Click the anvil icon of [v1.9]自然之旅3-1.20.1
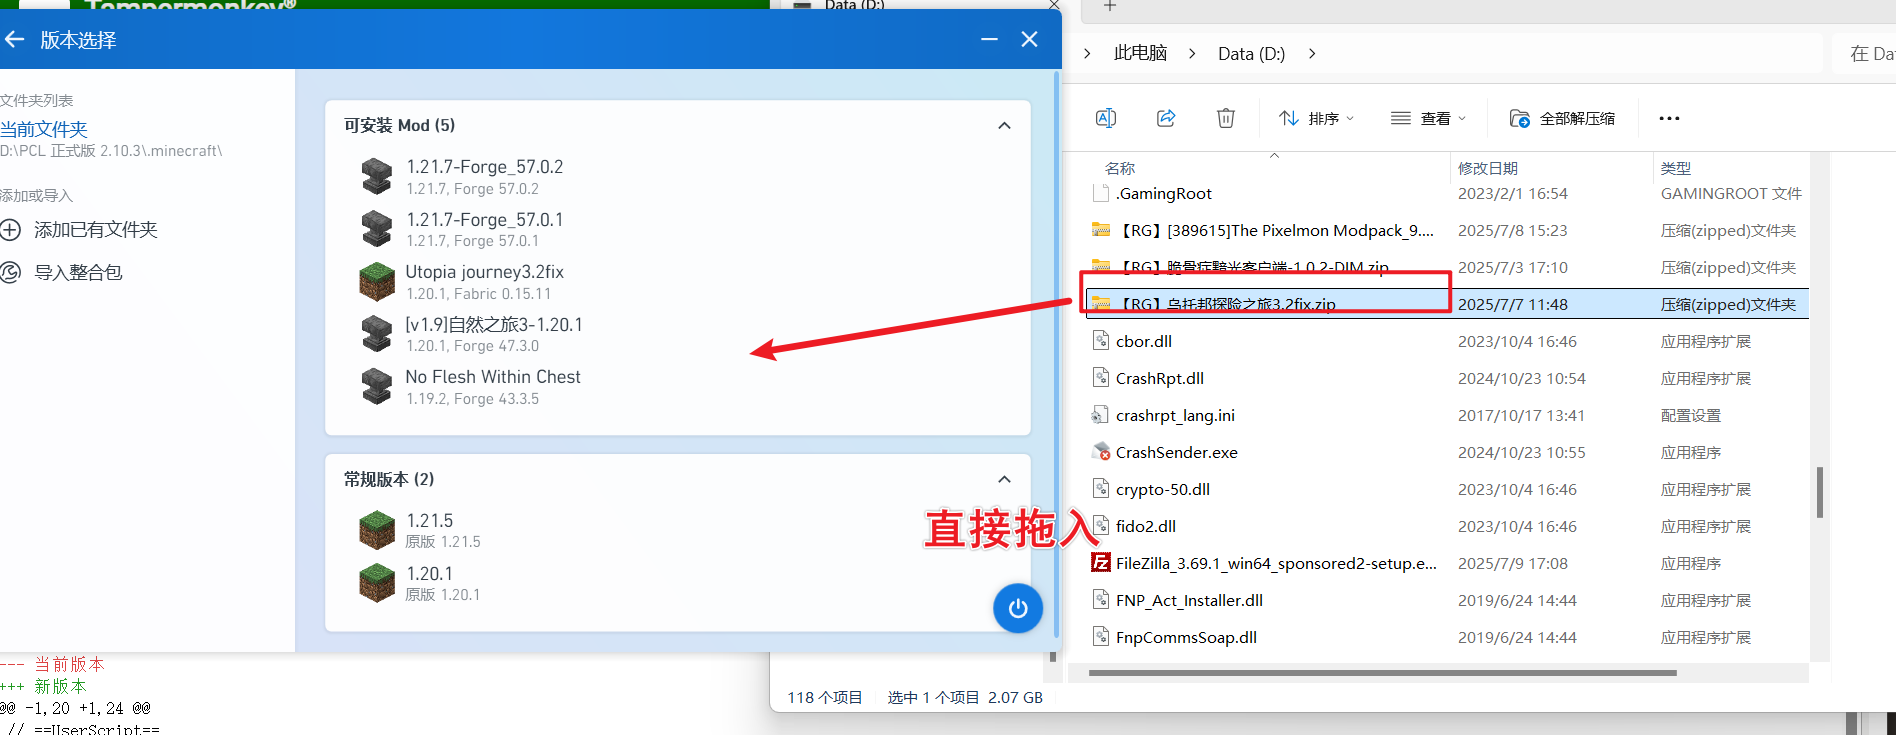The width and height of the screenshot is (1896, 735). (x=377, y=334)
